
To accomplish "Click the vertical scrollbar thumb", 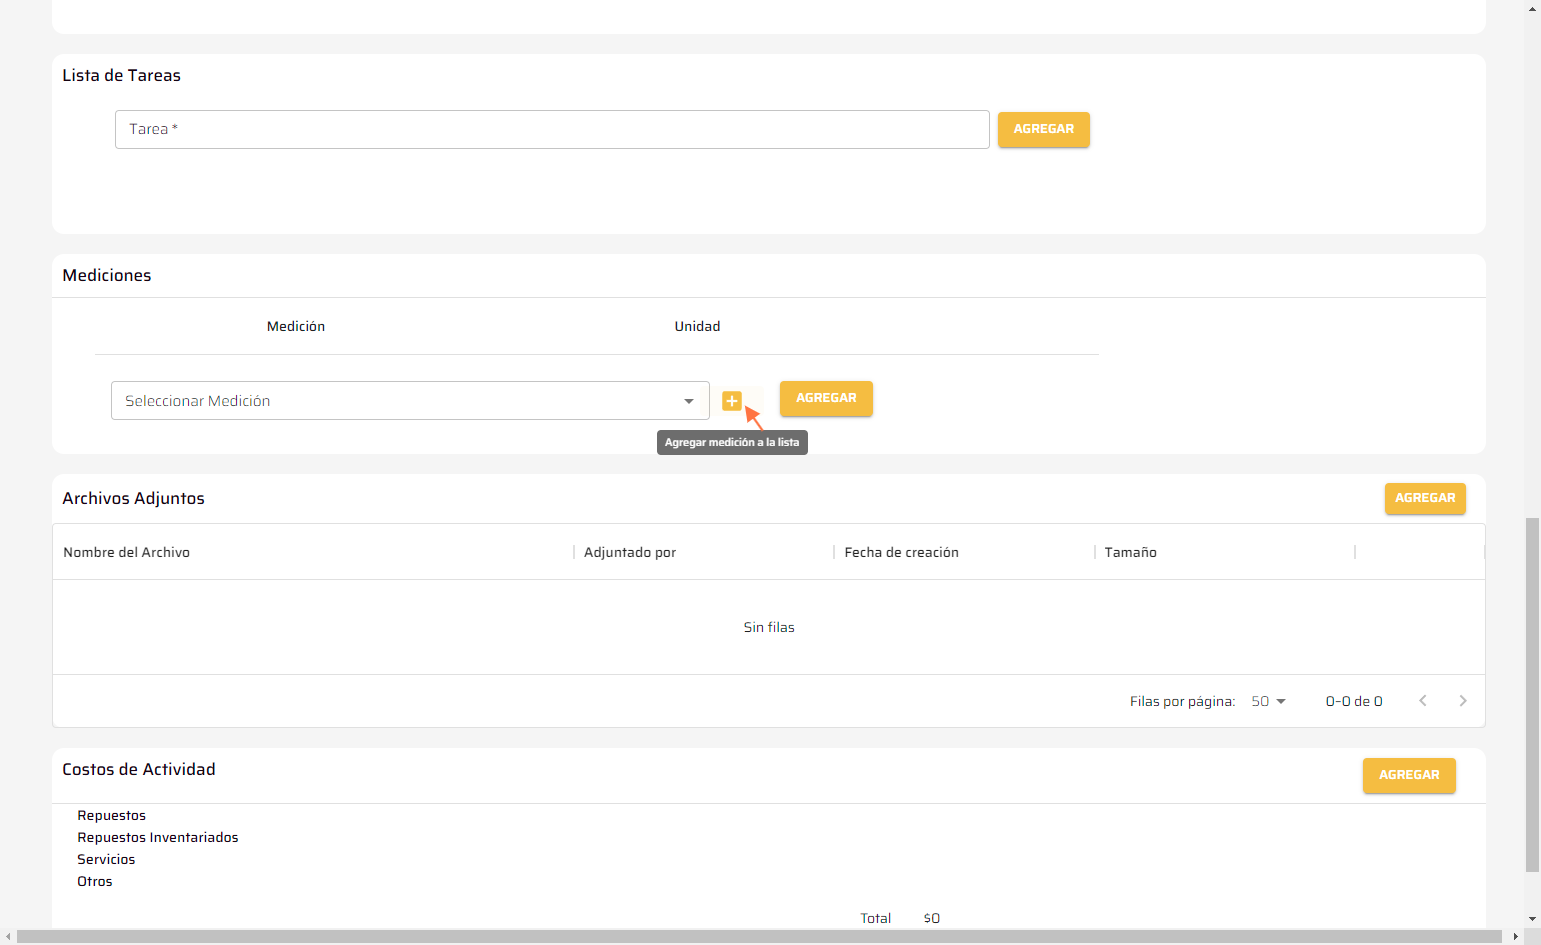I will (x=1532, y=695).
